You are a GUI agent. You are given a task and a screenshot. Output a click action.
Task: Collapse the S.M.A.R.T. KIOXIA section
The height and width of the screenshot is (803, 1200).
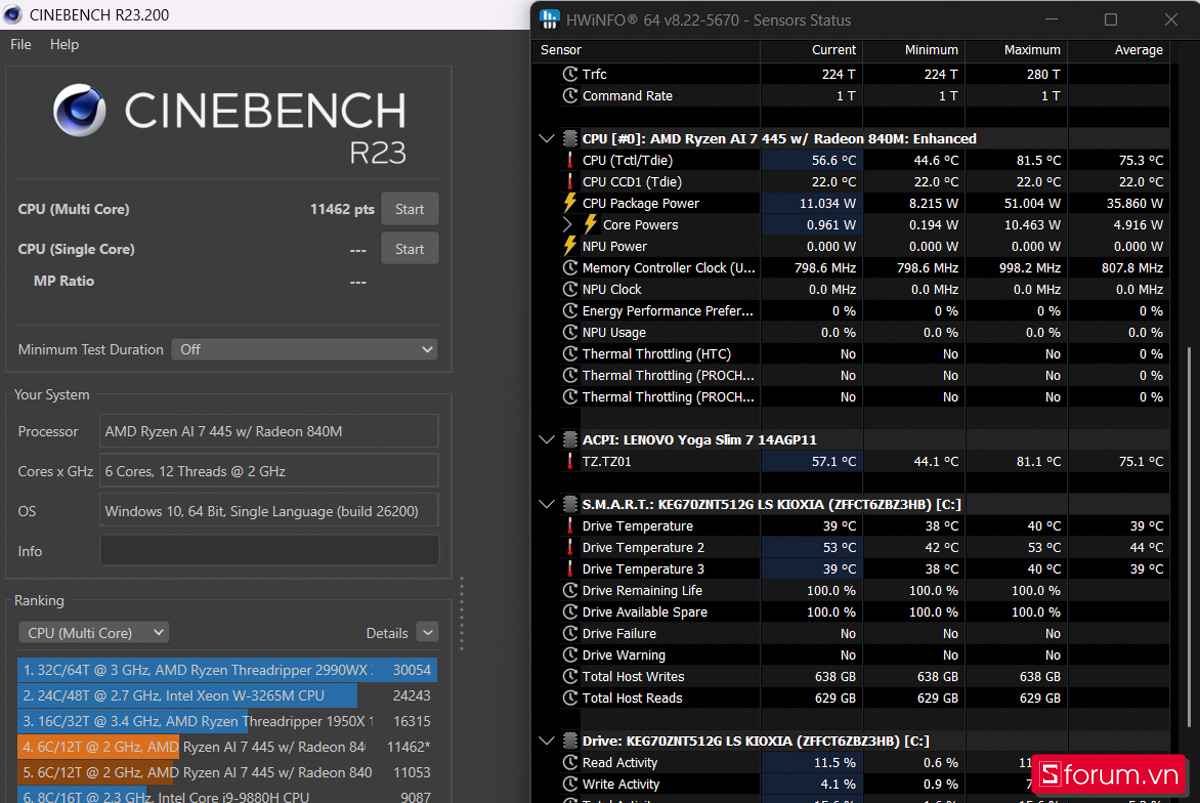point(546,504)
